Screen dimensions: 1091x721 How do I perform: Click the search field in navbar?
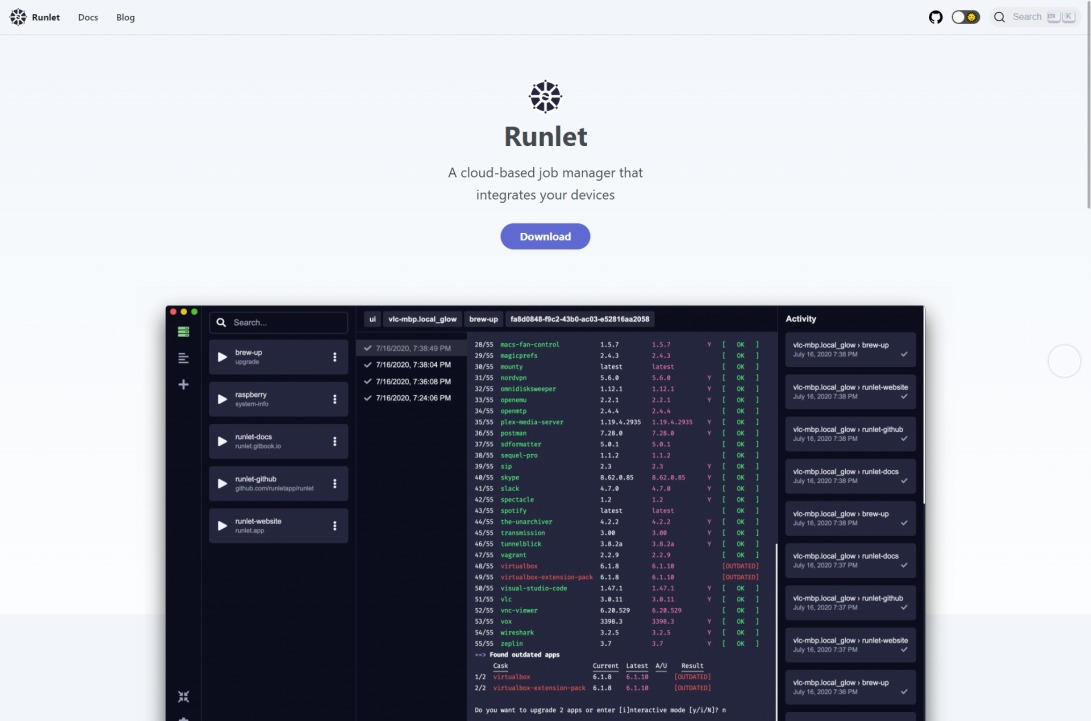[1034, 17]
